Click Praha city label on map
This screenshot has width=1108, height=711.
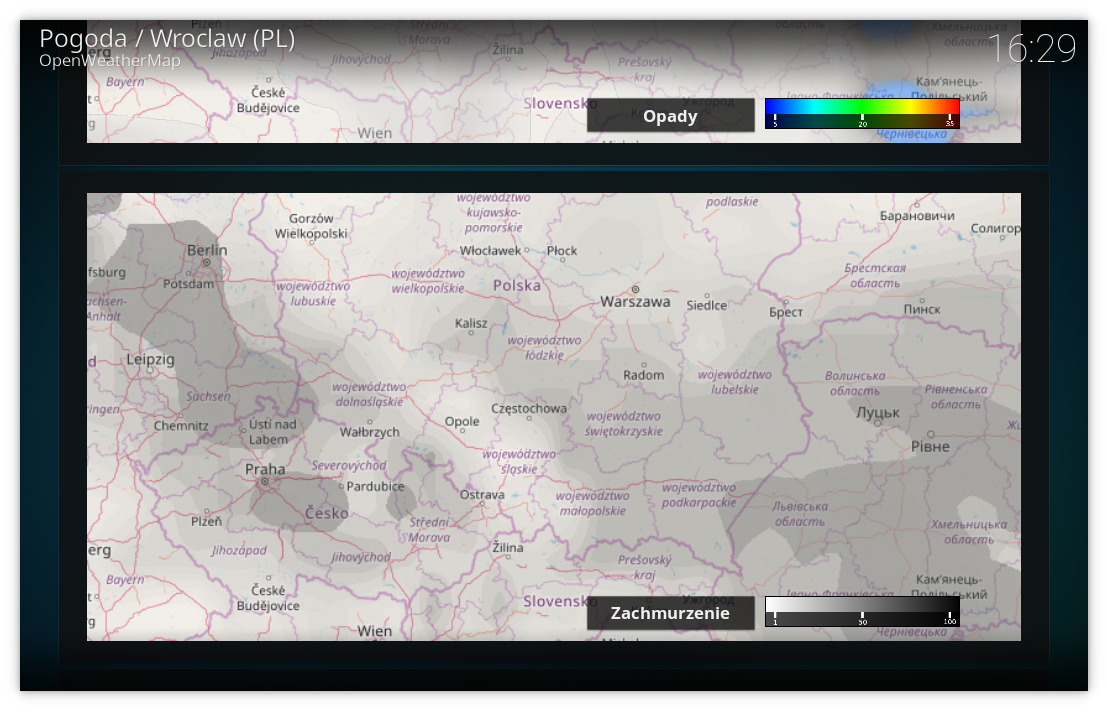(x=265, y=469)
